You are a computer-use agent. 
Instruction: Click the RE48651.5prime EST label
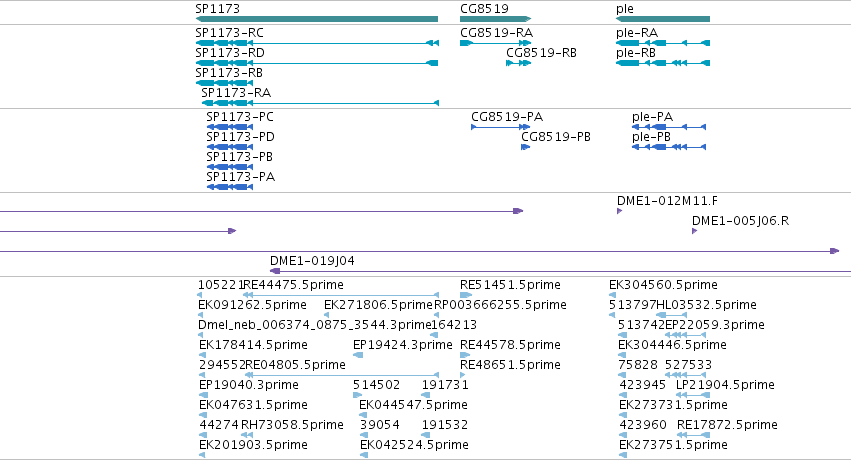[510, 365]
